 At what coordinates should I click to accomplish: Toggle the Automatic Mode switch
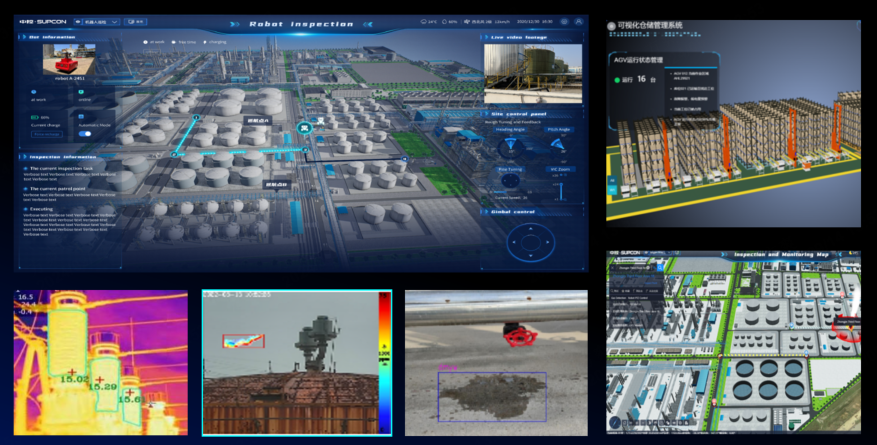pyautogui.click(x=86, y=133)
